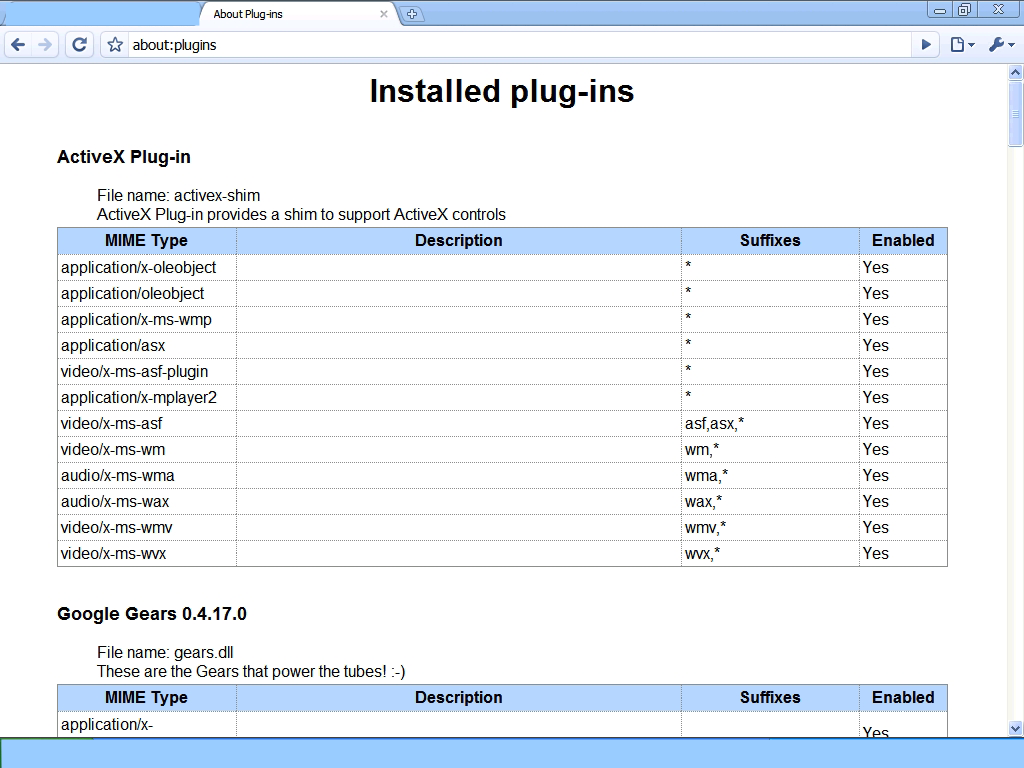1024x768 pixels.
Task: Click 'video/x-ms-wm' MIME type cell
Action: [147, 450]
